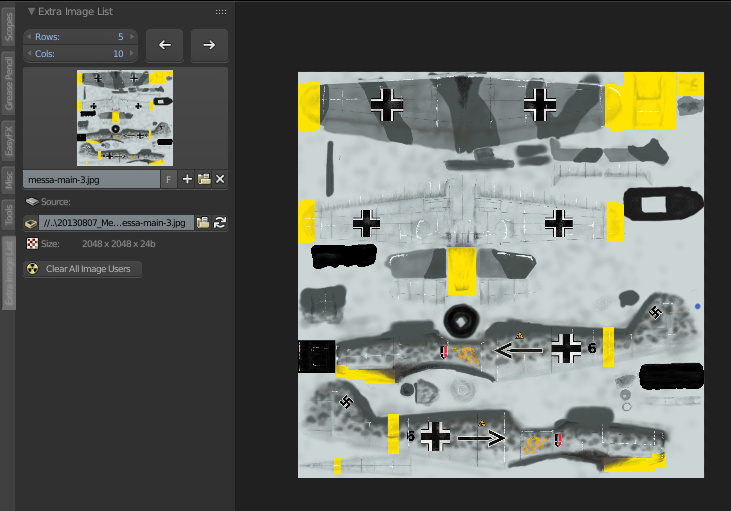Decrease the Rows value with left arrow
Viewport: 731px width, 511px height.
pyautogui.click(x=29, y=36)
